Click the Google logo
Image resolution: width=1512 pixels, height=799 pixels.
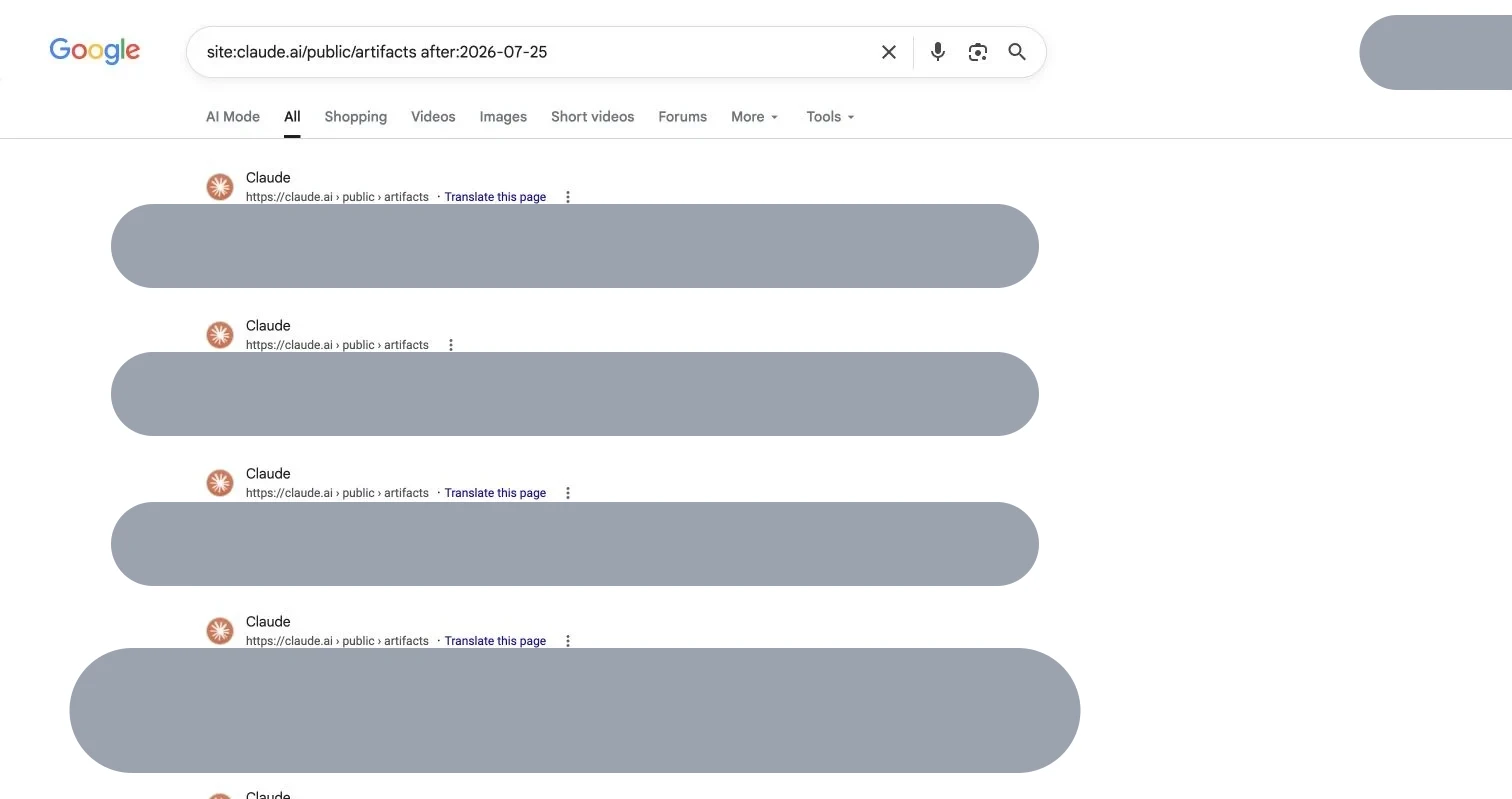tap(95, 51)
